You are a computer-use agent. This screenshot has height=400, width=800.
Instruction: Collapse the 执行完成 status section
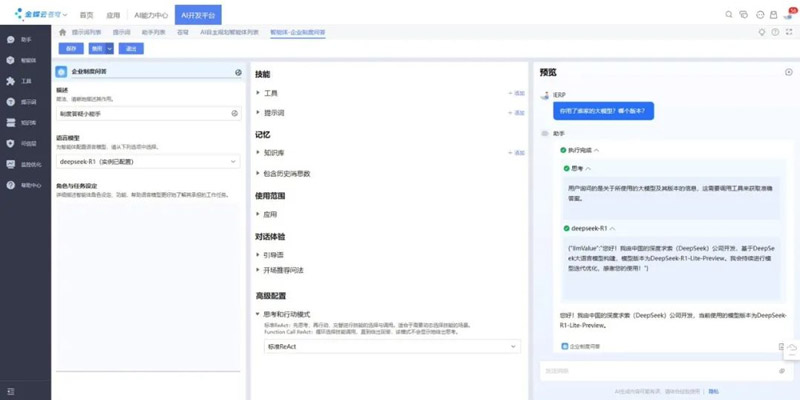597,149
